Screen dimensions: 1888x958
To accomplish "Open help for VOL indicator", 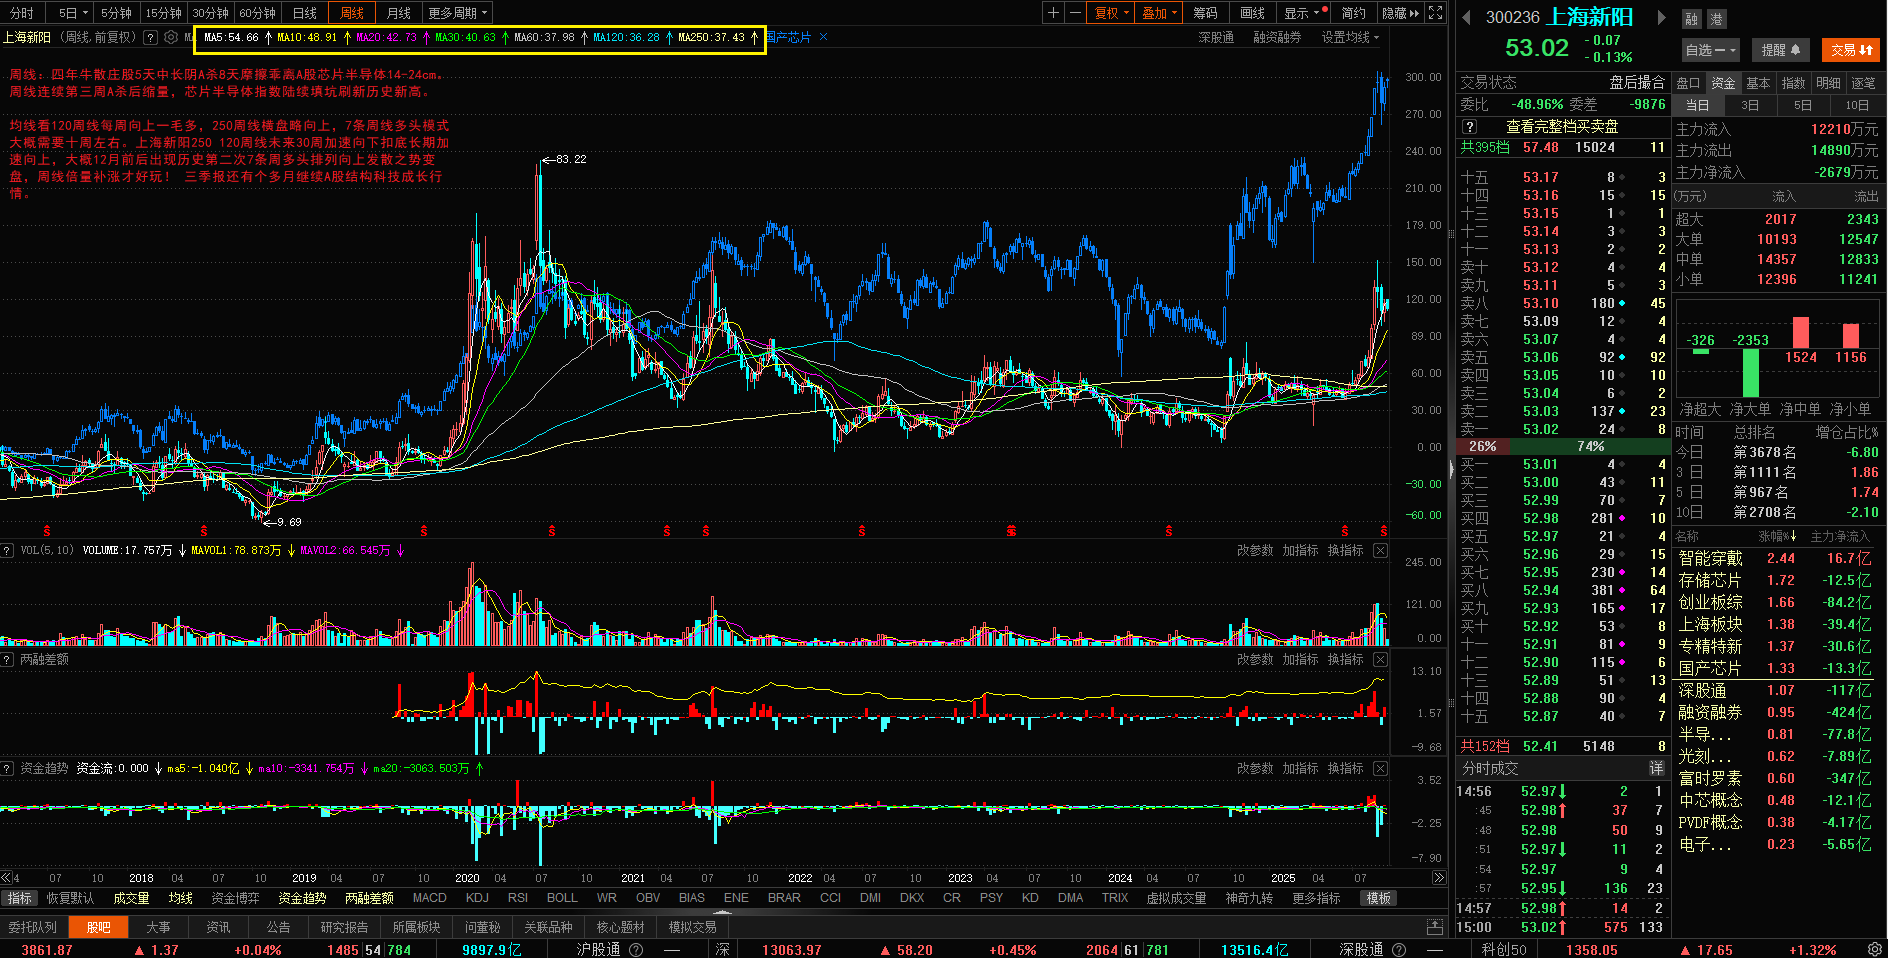I will [7, 550].
